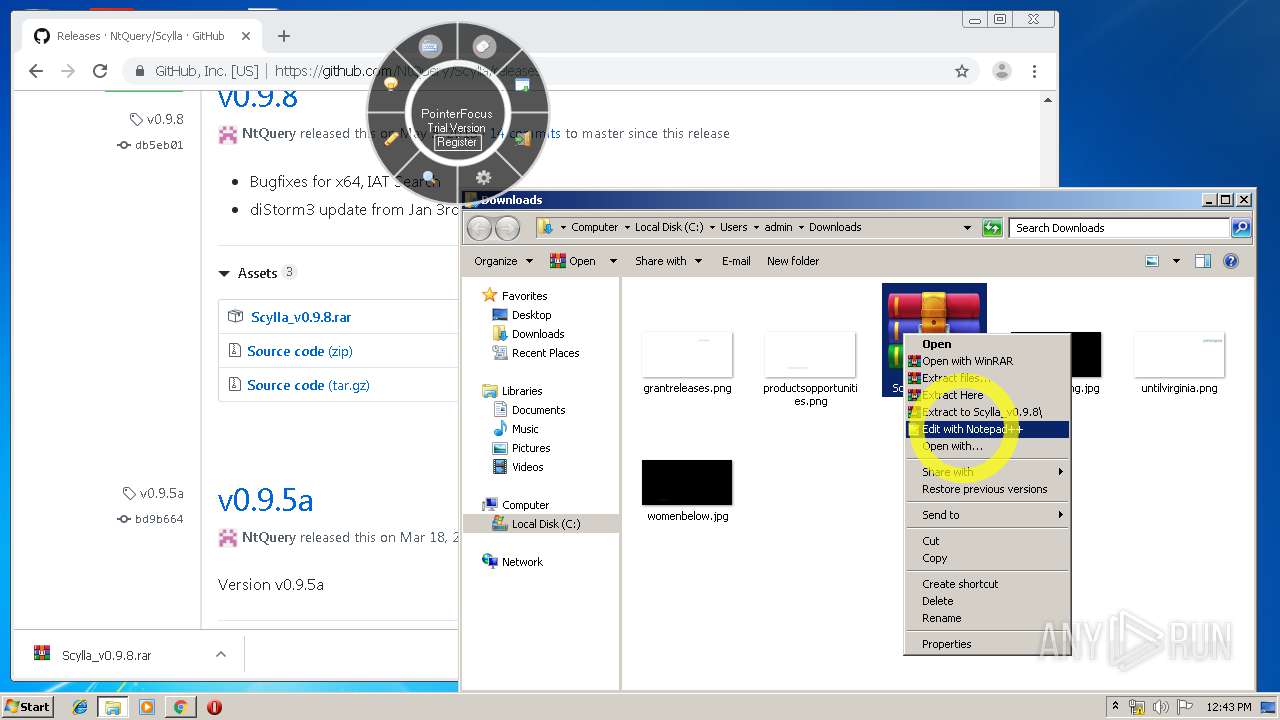Click E-mail in the Explorer toolbar
The image size is (1280, 720).
coord(736,261)
